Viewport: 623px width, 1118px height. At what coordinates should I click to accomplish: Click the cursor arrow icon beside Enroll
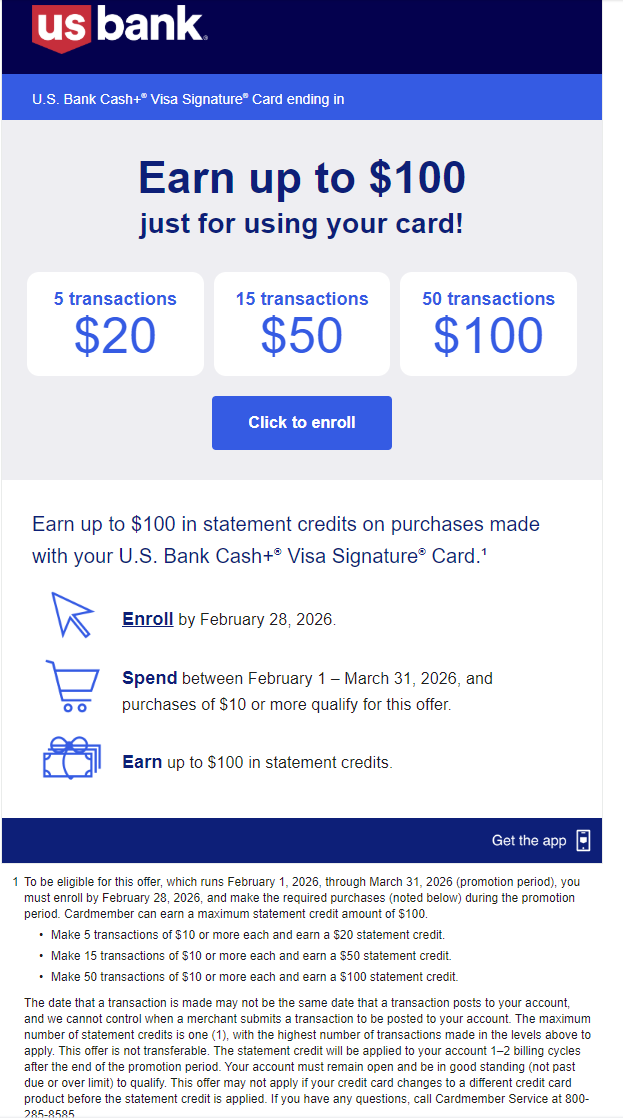[71, 614]
